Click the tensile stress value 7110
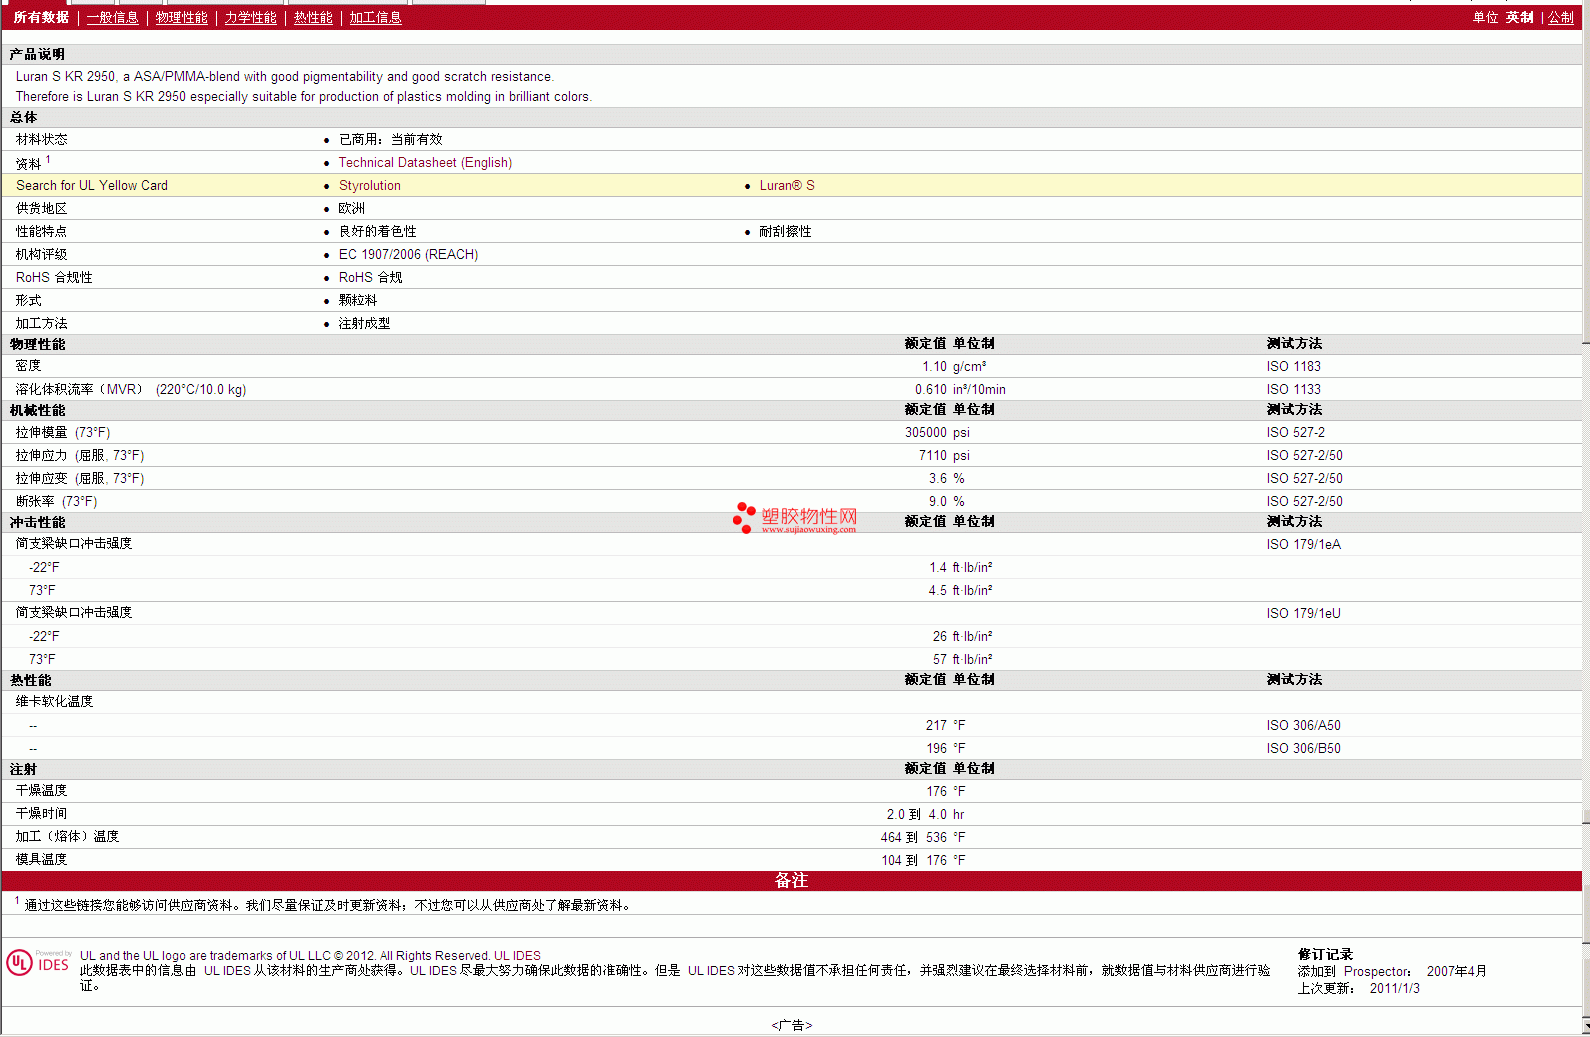 pyautogui.click(x=932, y=455)
